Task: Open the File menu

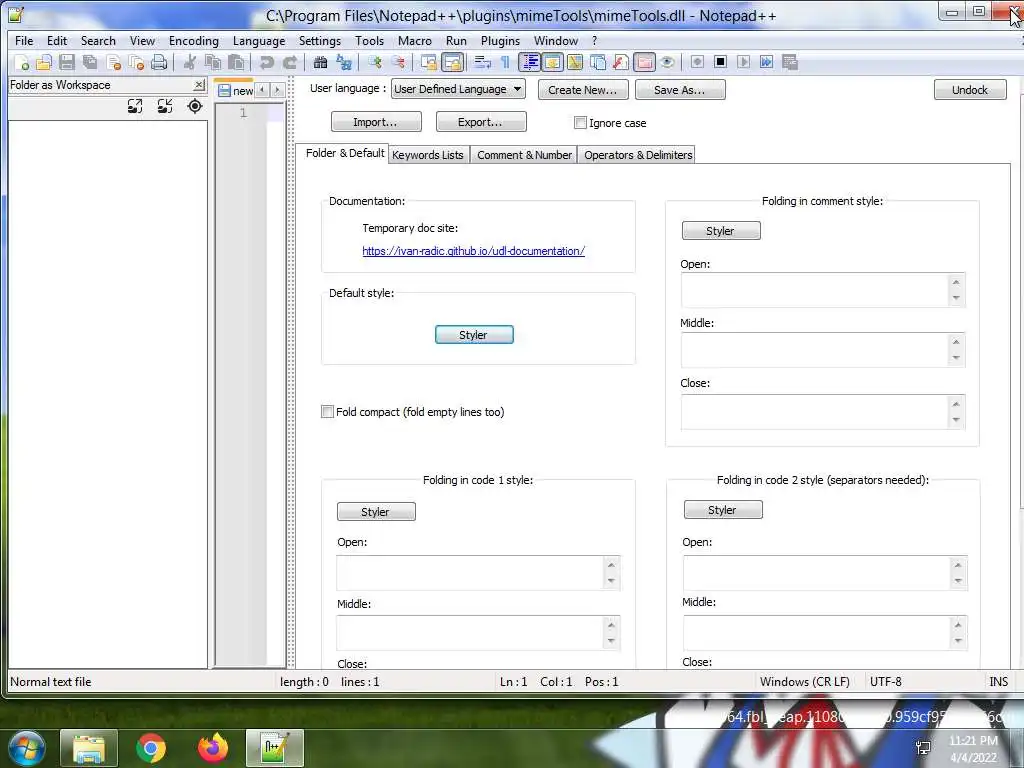Action: click(x=24, y=40)
